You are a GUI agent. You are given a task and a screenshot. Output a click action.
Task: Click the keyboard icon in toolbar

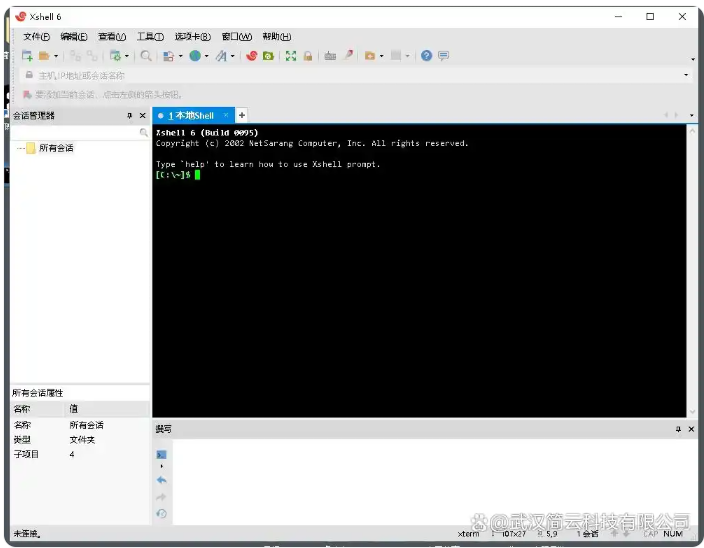[330, 56]
